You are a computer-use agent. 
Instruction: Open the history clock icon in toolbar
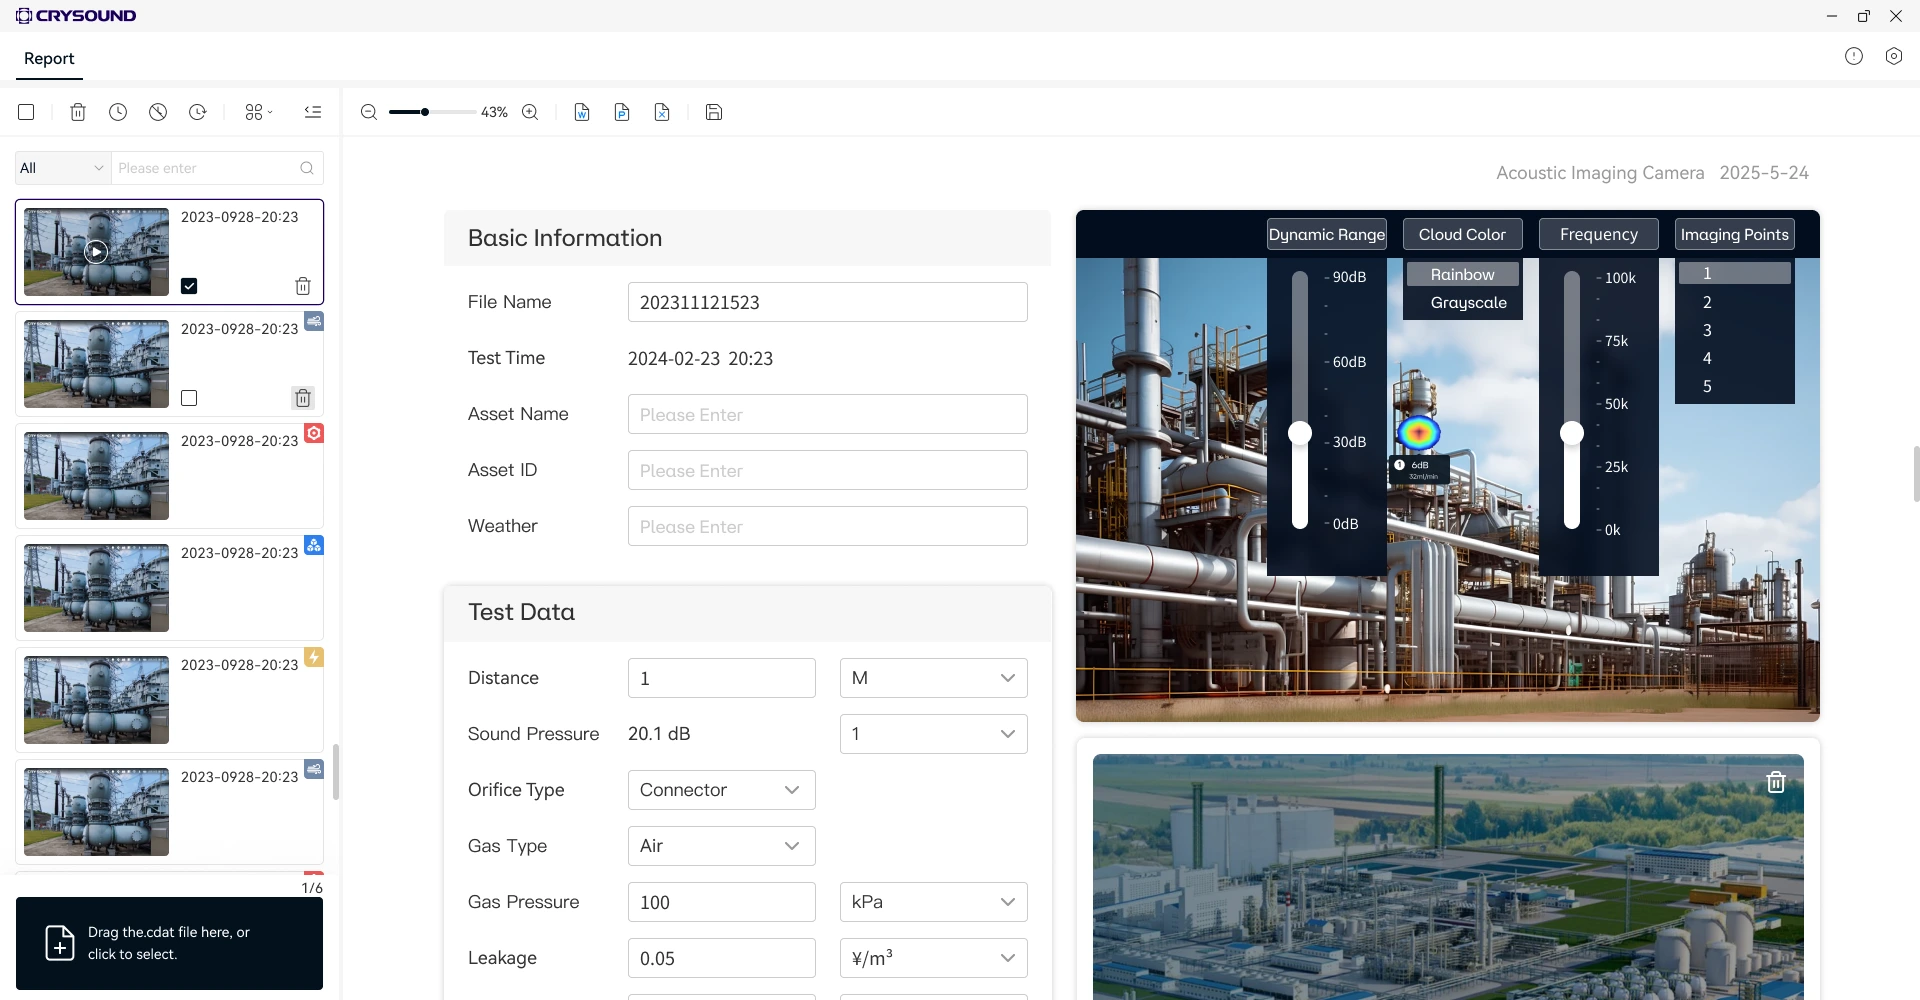[118, 112]
